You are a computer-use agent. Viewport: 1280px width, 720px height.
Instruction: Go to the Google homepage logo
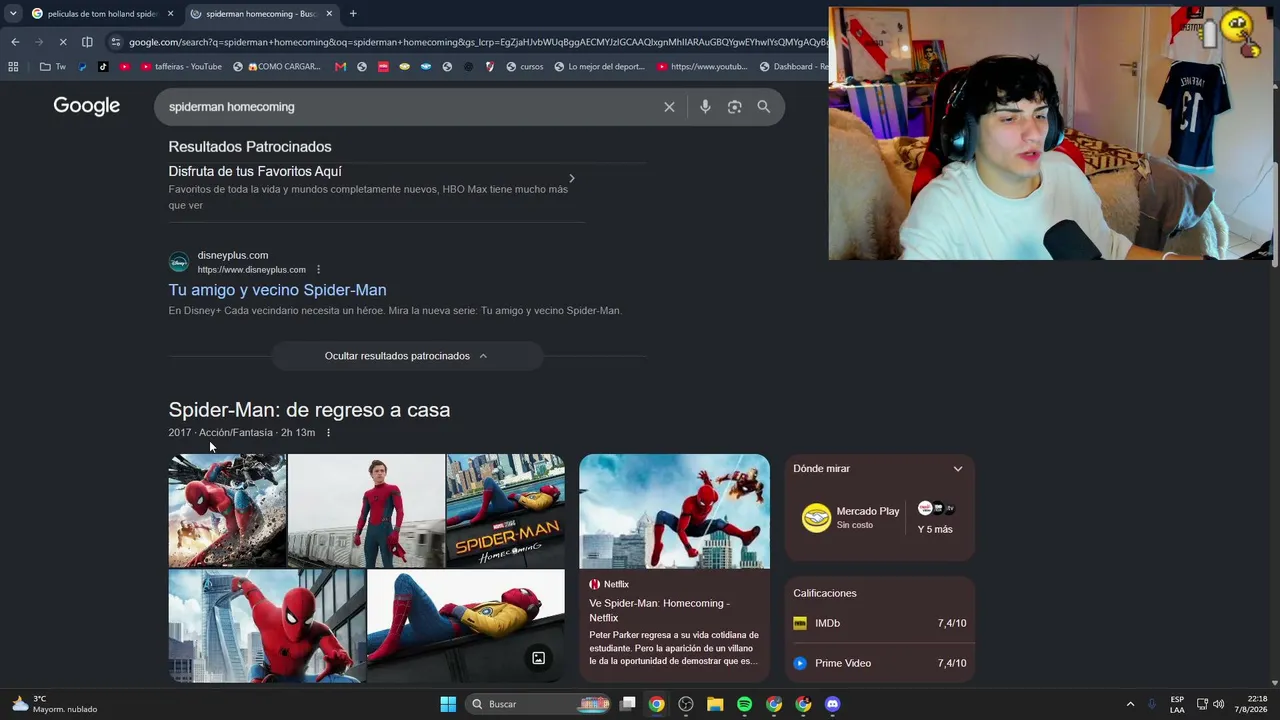click(x=87, y=106)
